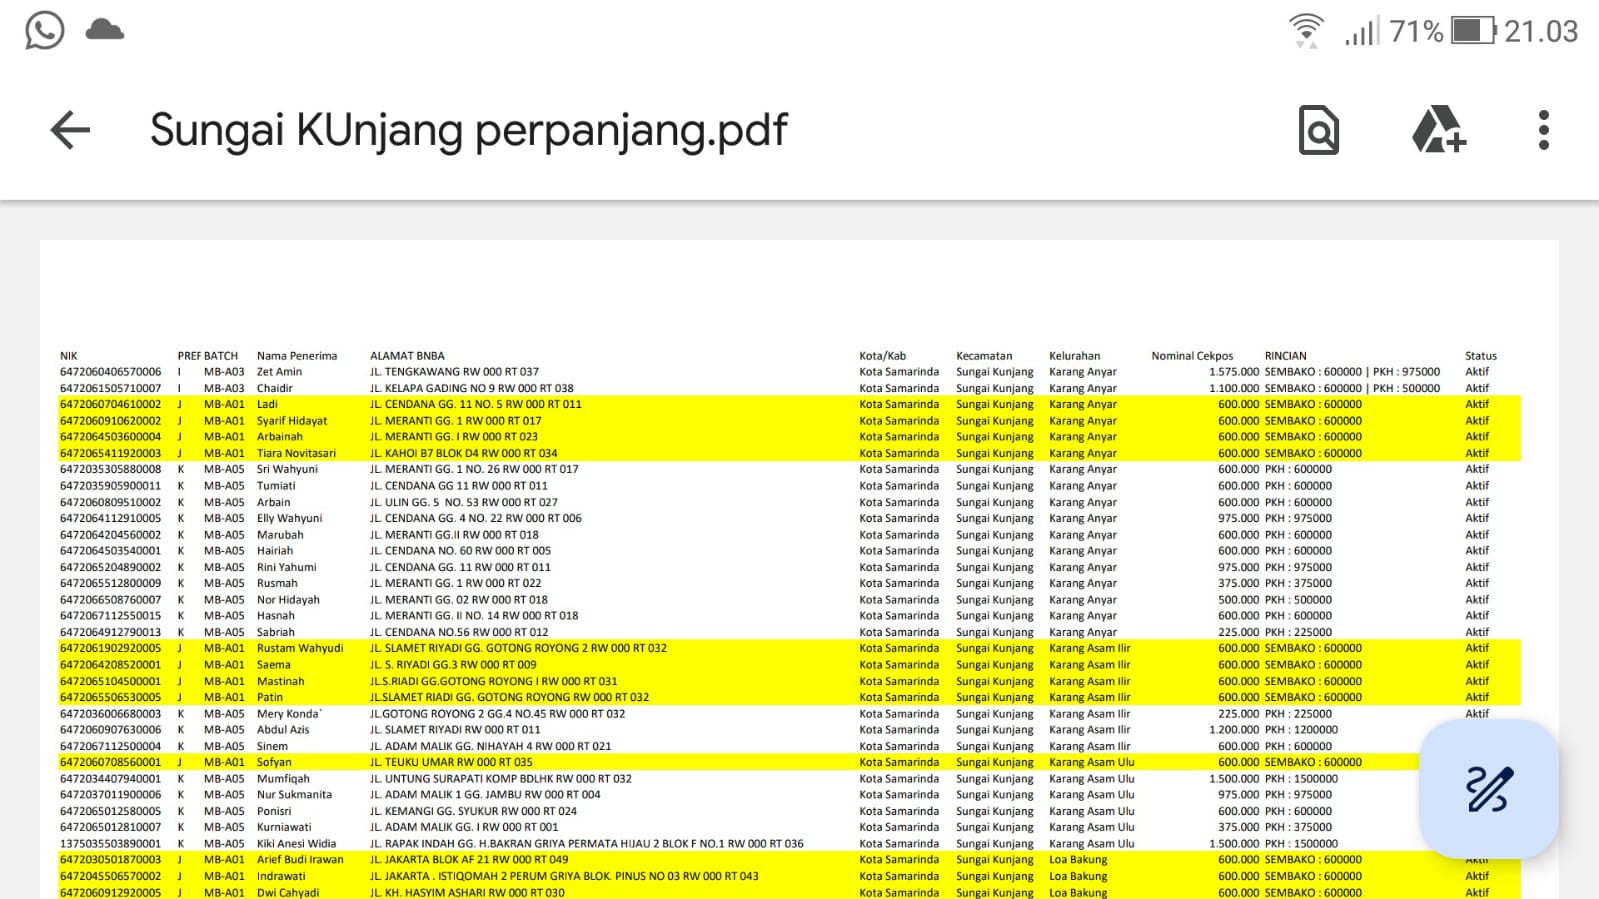Tap the 21.03 clock in status bar
Viewport: 1599px width, 899px height.
click(x=1541, y=31)
